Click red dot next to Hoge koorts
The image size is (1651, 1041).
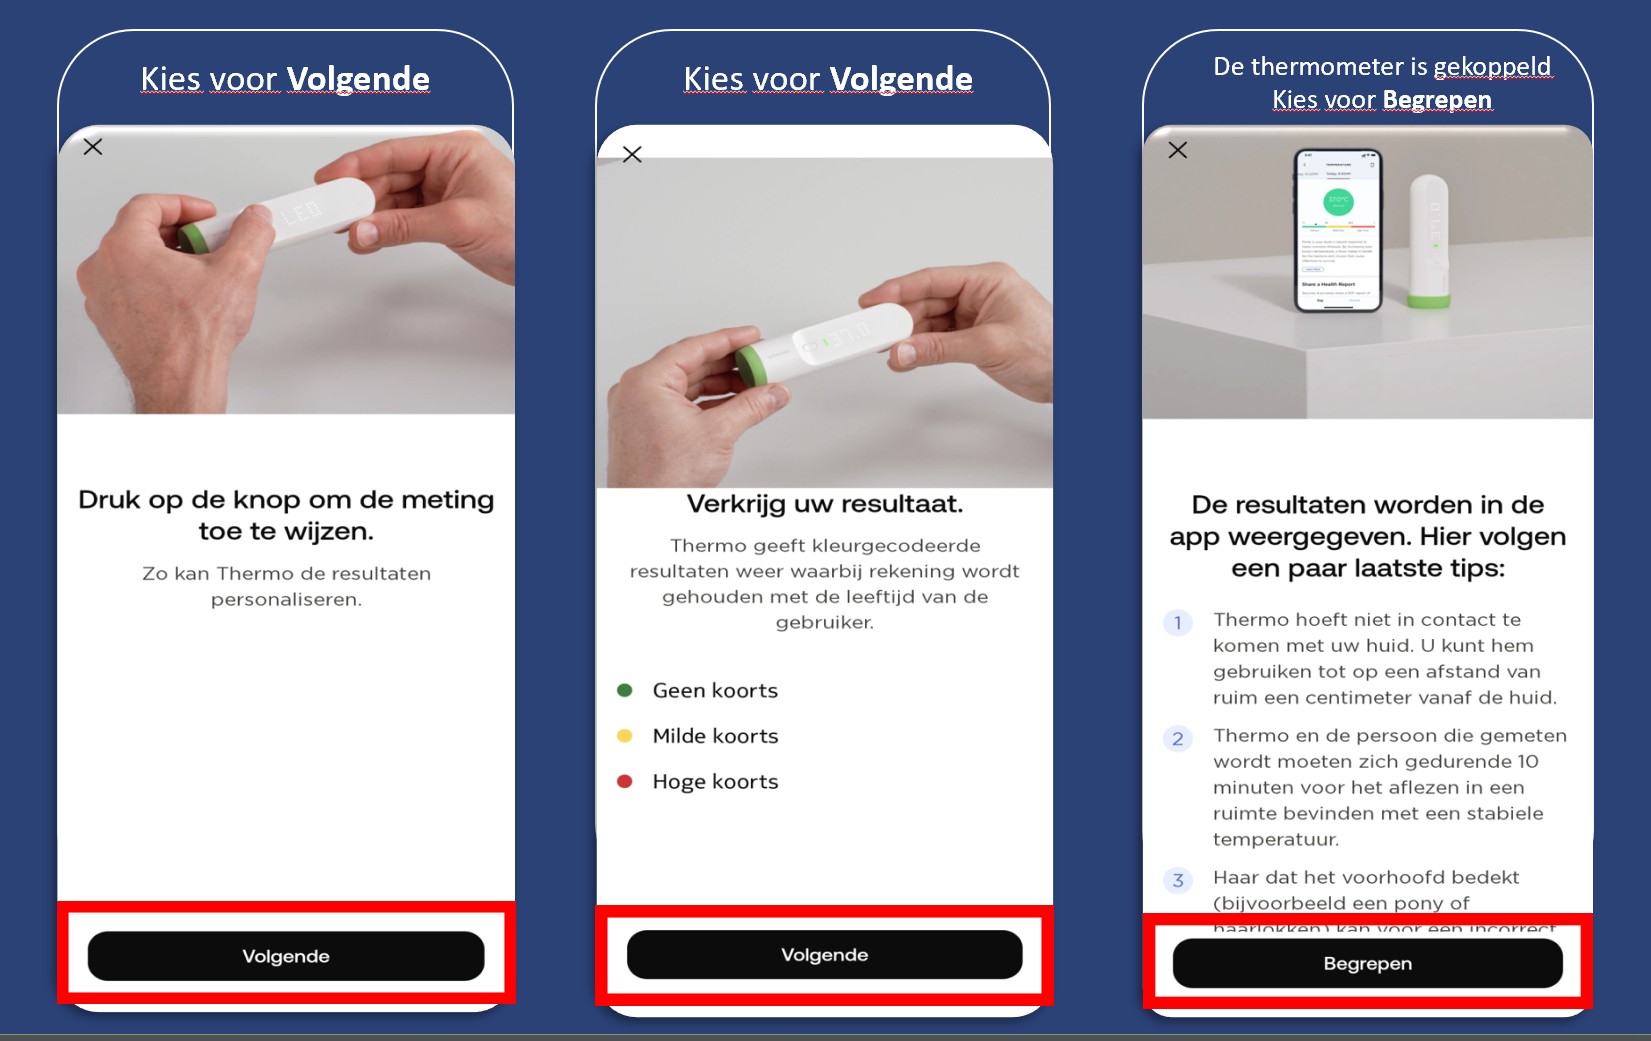(x=625, y=781)
